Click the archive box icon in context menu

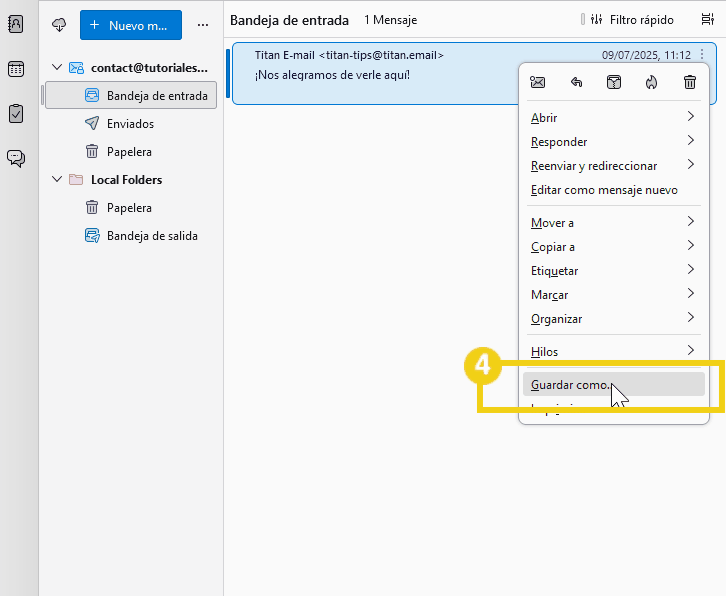point(614,82)
